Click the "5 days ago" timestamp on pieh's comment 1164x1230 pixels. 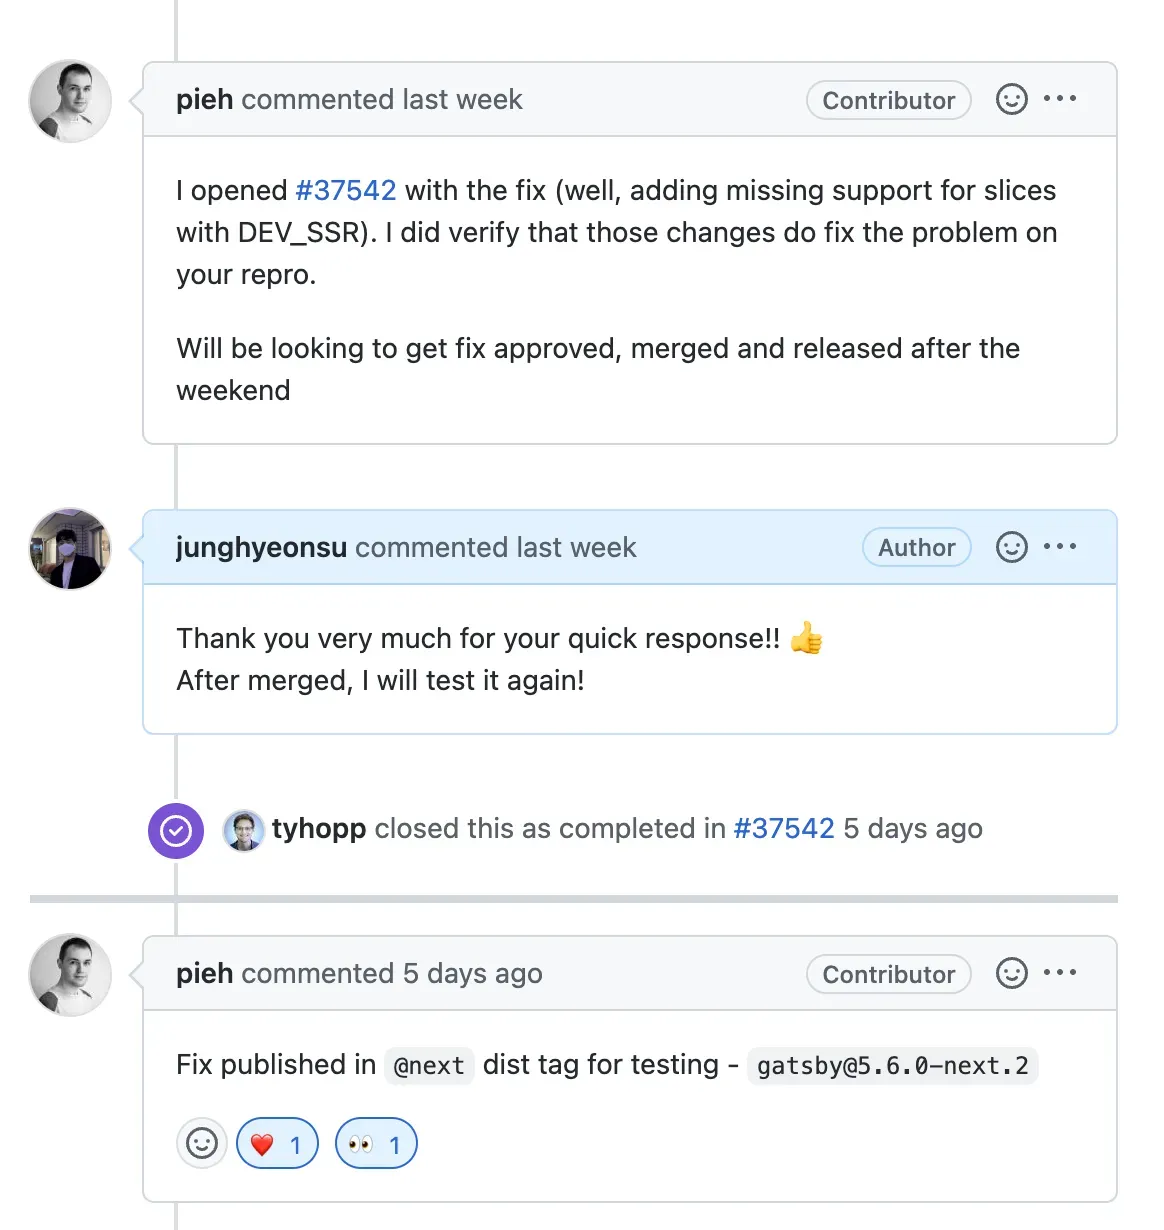(x=473, y=973)
